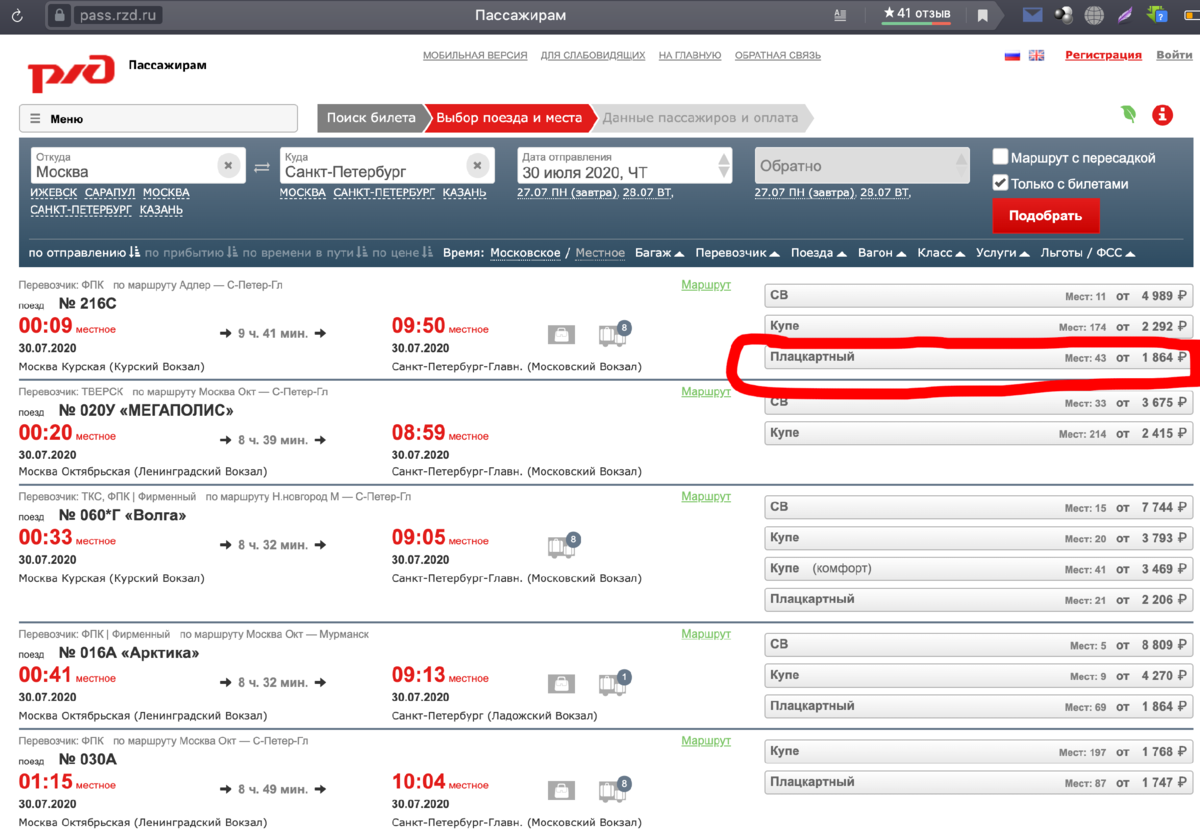This screenshot has width=1200, height=831.
Task: Click the three-spheres extension icon
Action: tap(1063, 15)
